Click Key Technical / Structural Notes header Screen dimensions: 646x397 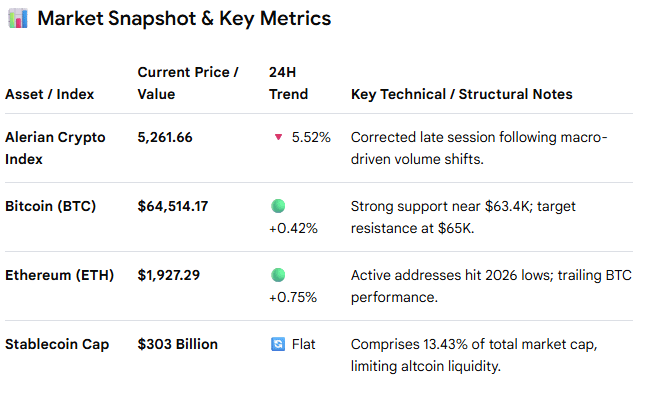click(462, 94)
